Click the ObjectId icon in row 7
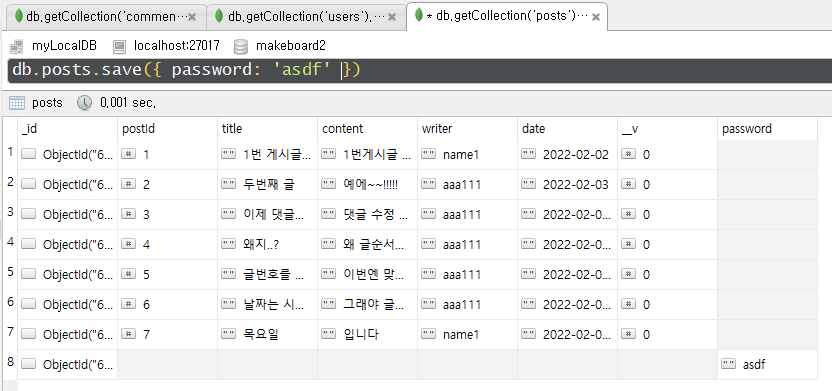 point(29,334)
